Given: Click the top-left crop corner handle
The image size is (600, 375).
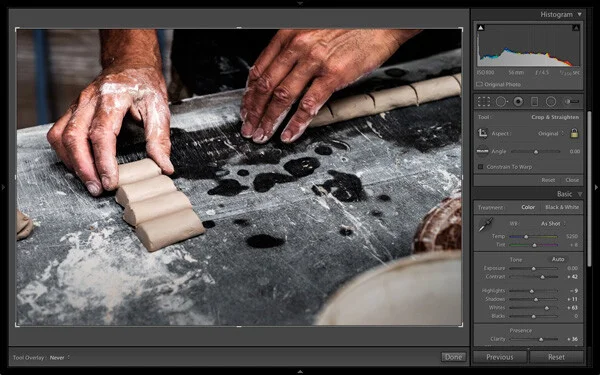Looking at the screenshot, I should click(16, 28).
